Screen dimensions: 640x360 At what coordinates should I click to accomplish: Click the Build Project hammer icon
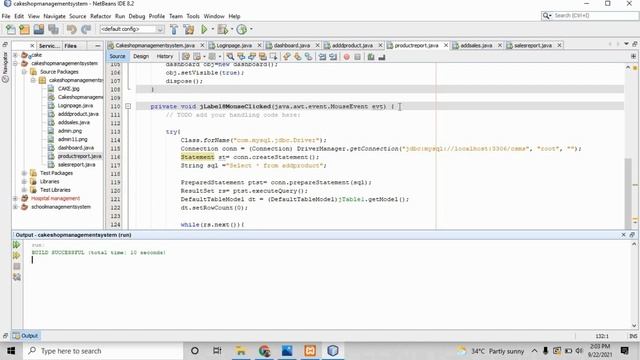coord(174,29)
